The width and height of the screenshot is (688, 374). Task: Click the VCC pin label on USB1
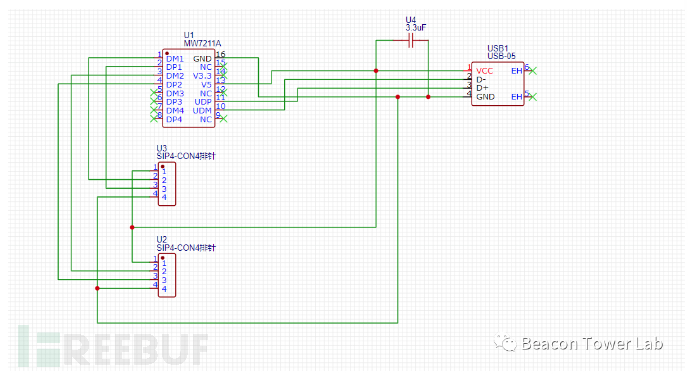tap(484, 71)
